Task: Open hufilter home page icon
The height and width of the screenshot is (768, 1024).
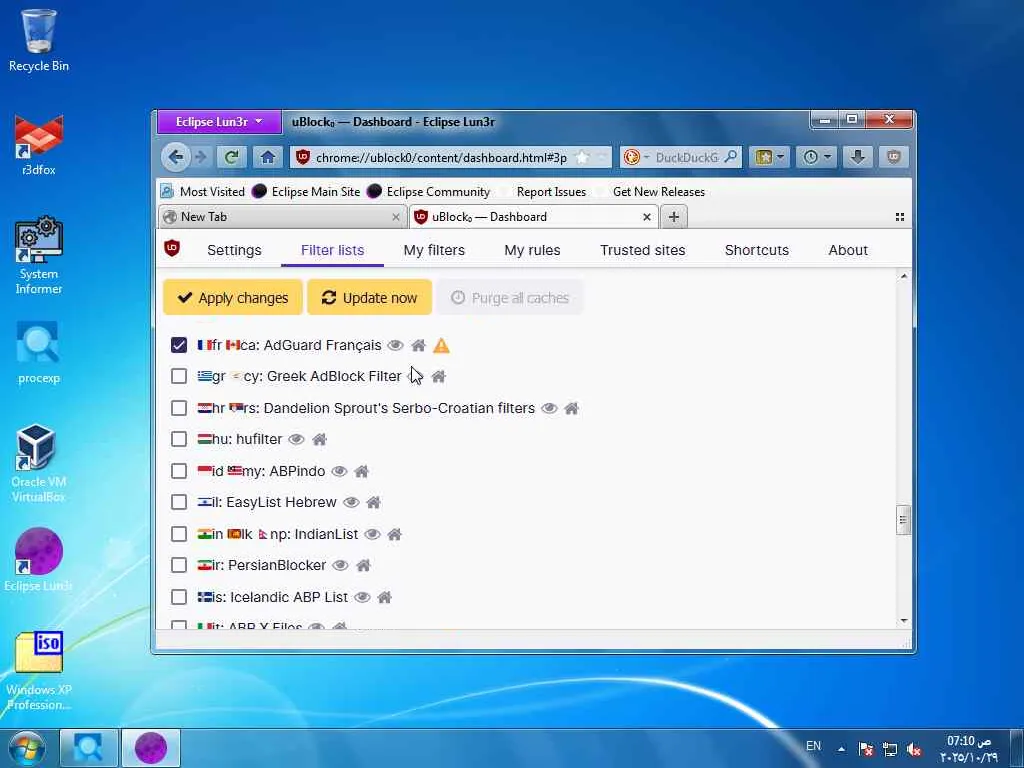Action: (319, 440)
